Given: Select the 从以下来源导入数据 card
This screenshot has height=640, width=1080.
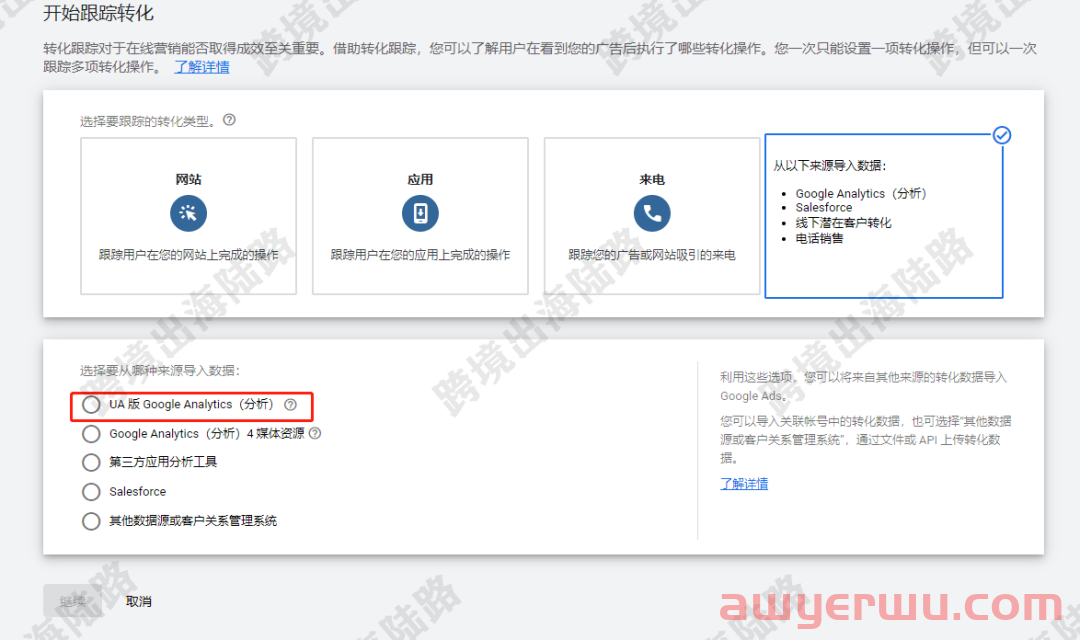Looking at the screenshot, I should 884,216.
